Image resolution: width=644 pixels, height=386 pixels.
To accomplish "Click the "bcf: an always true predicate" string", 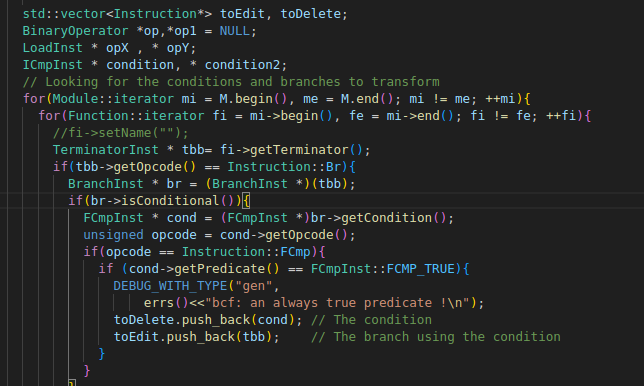I will click(x=337, y=303).
